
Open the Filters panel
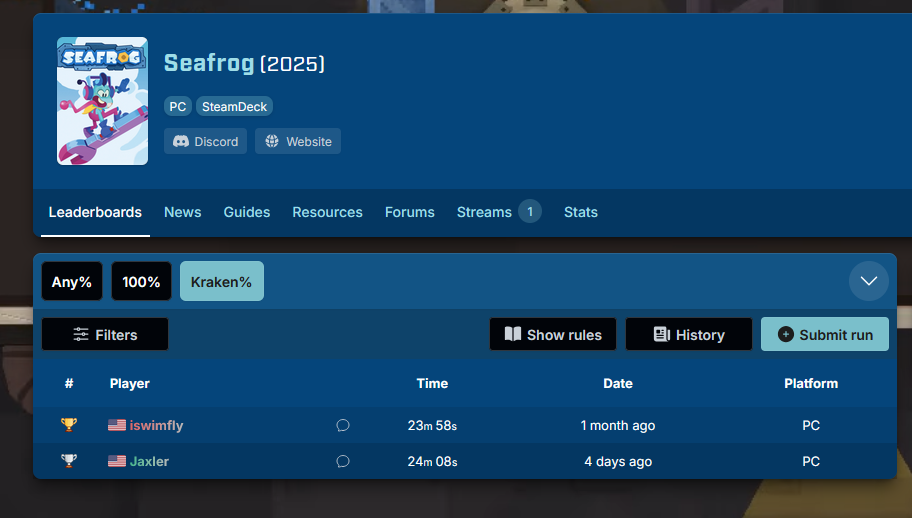pyautogui.click(x=105, y=334)
